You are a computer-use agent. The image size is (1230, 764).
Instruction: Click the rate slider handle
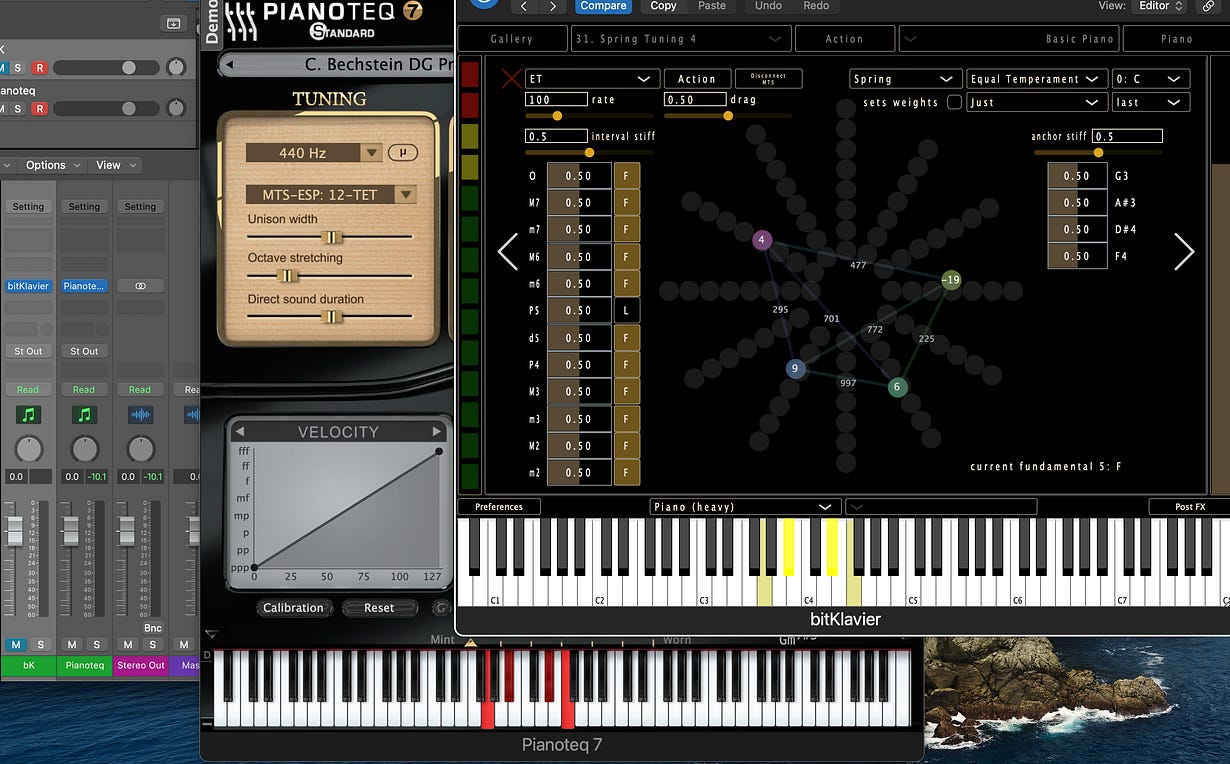557,116
